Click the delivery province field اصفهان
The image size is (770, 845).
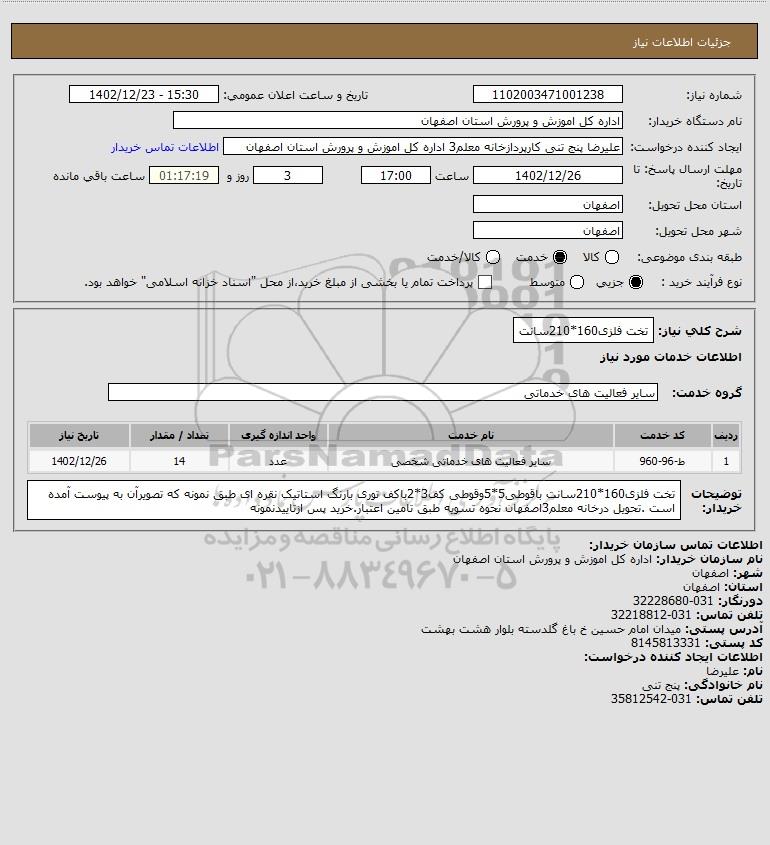coord(547,204)
